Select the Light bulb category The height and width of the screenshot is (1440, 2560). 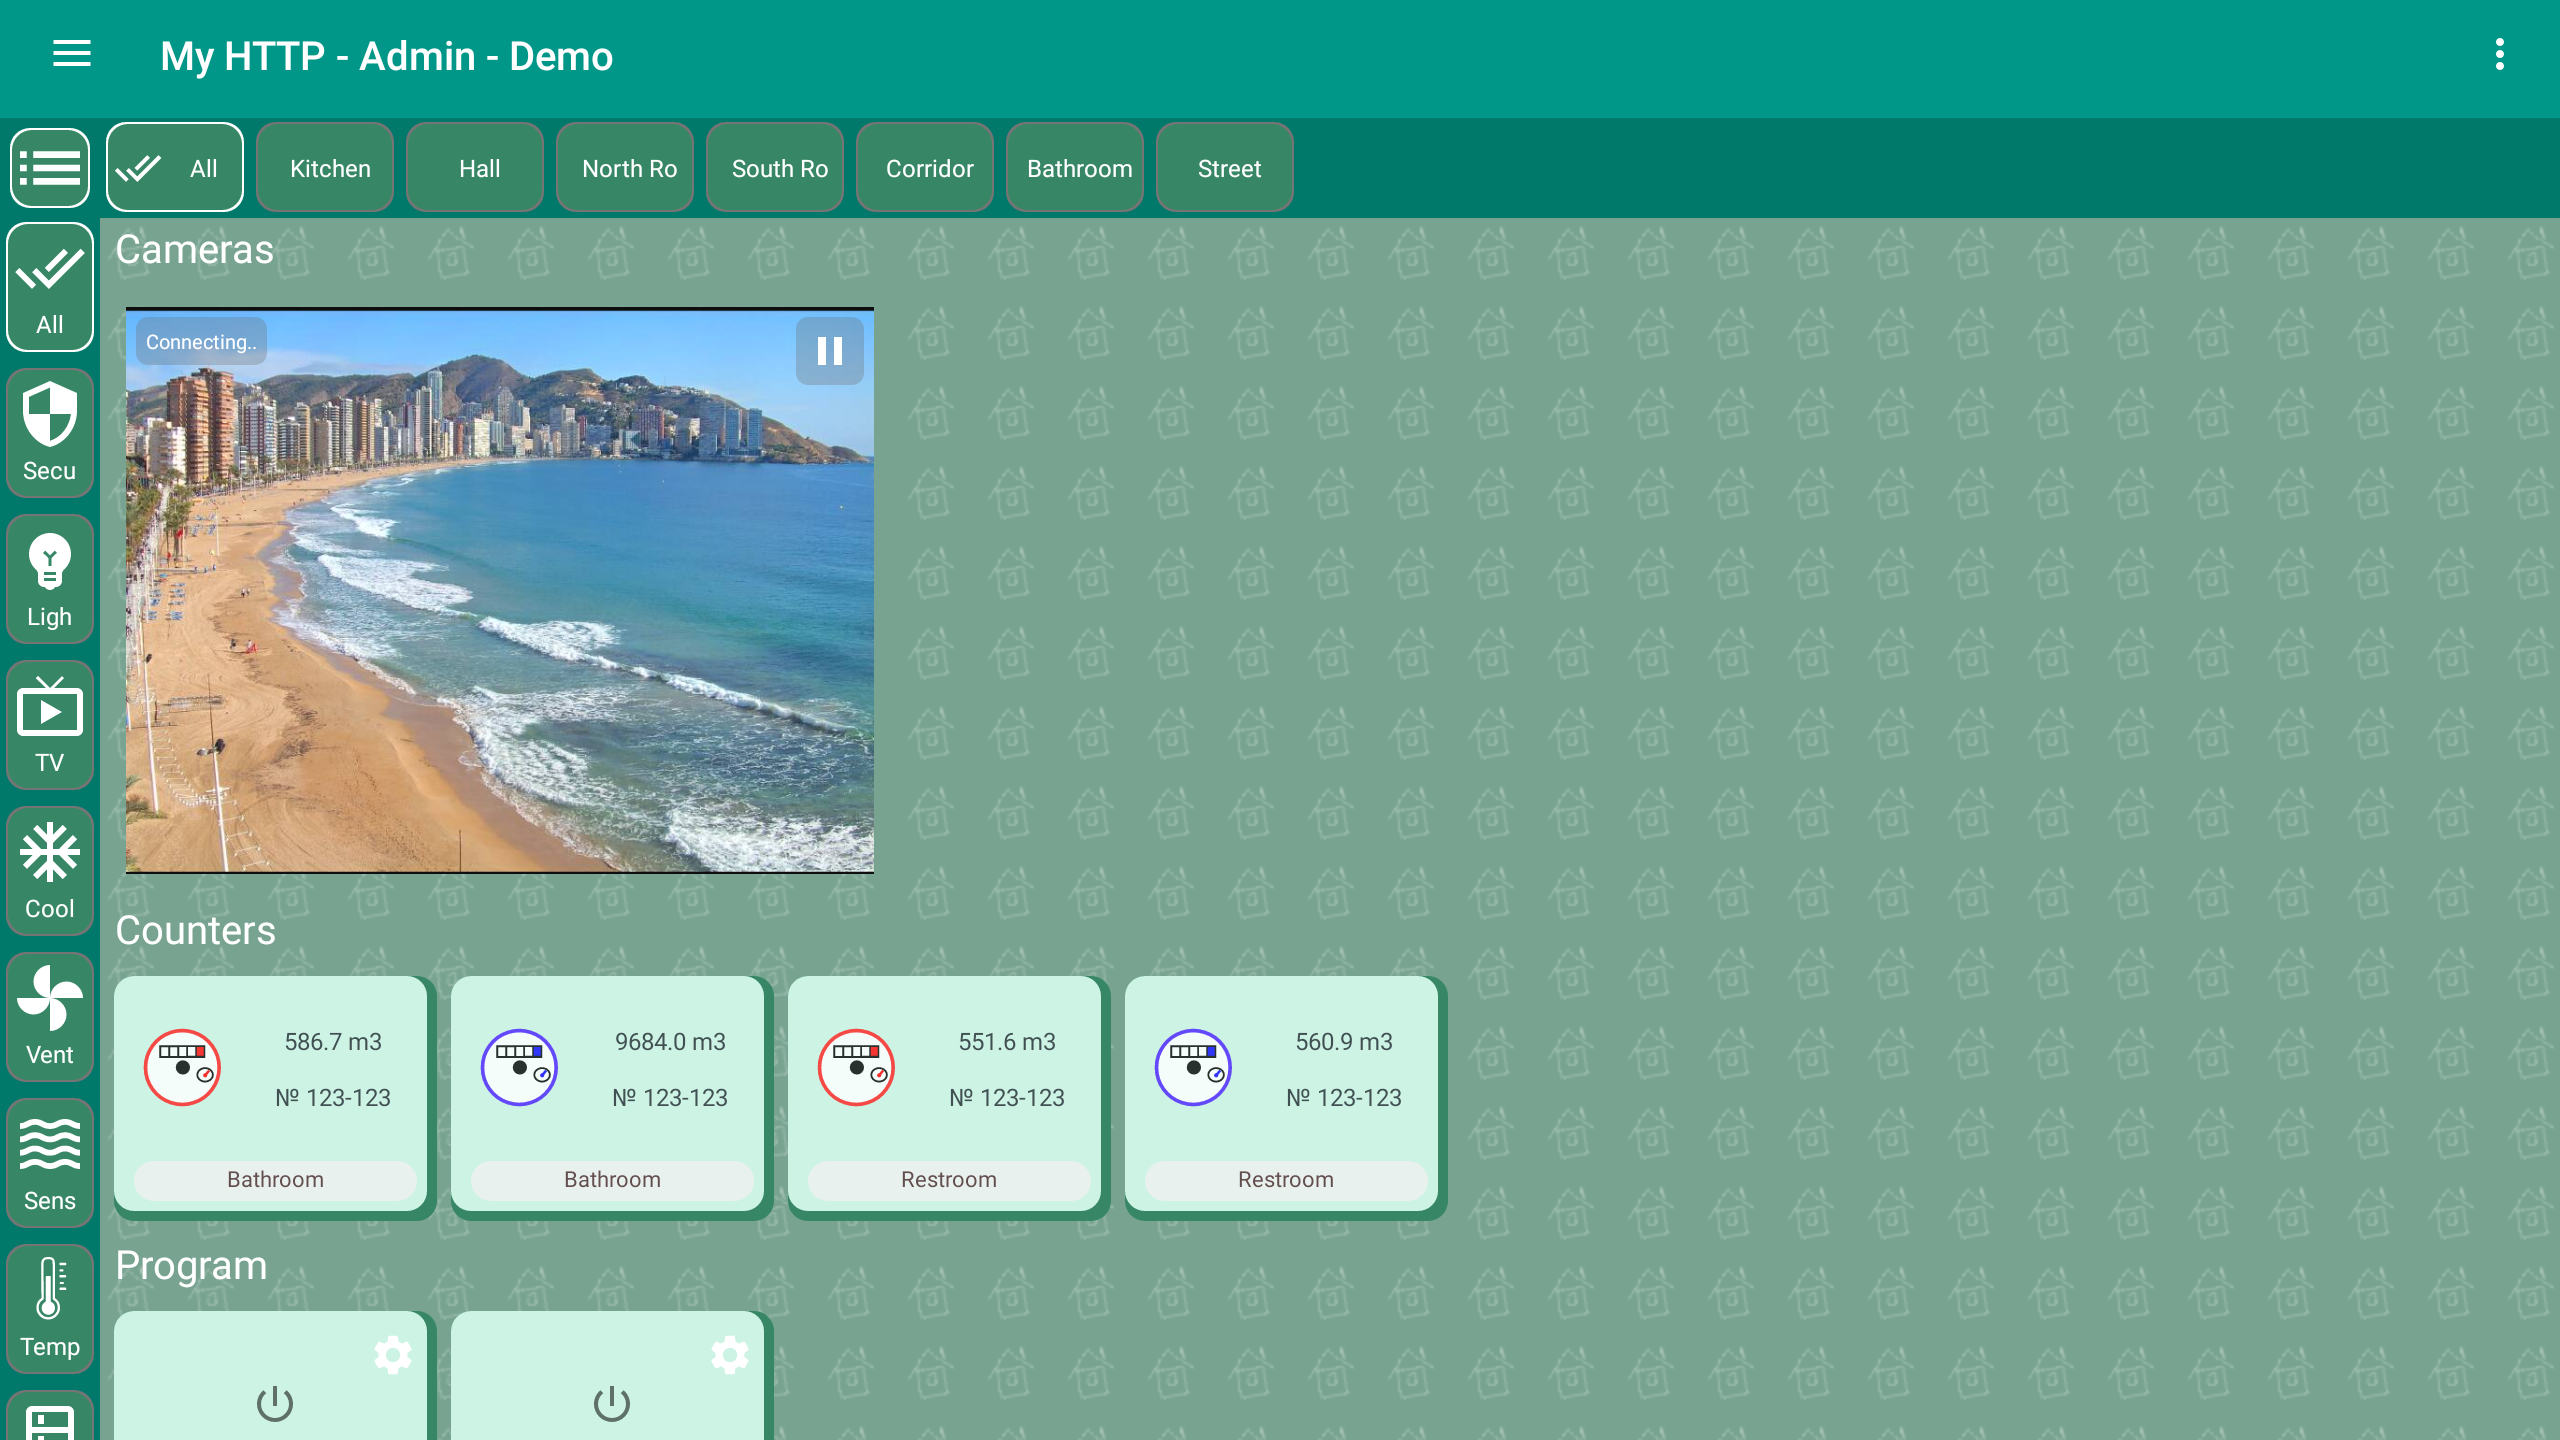tap(50, 579)
